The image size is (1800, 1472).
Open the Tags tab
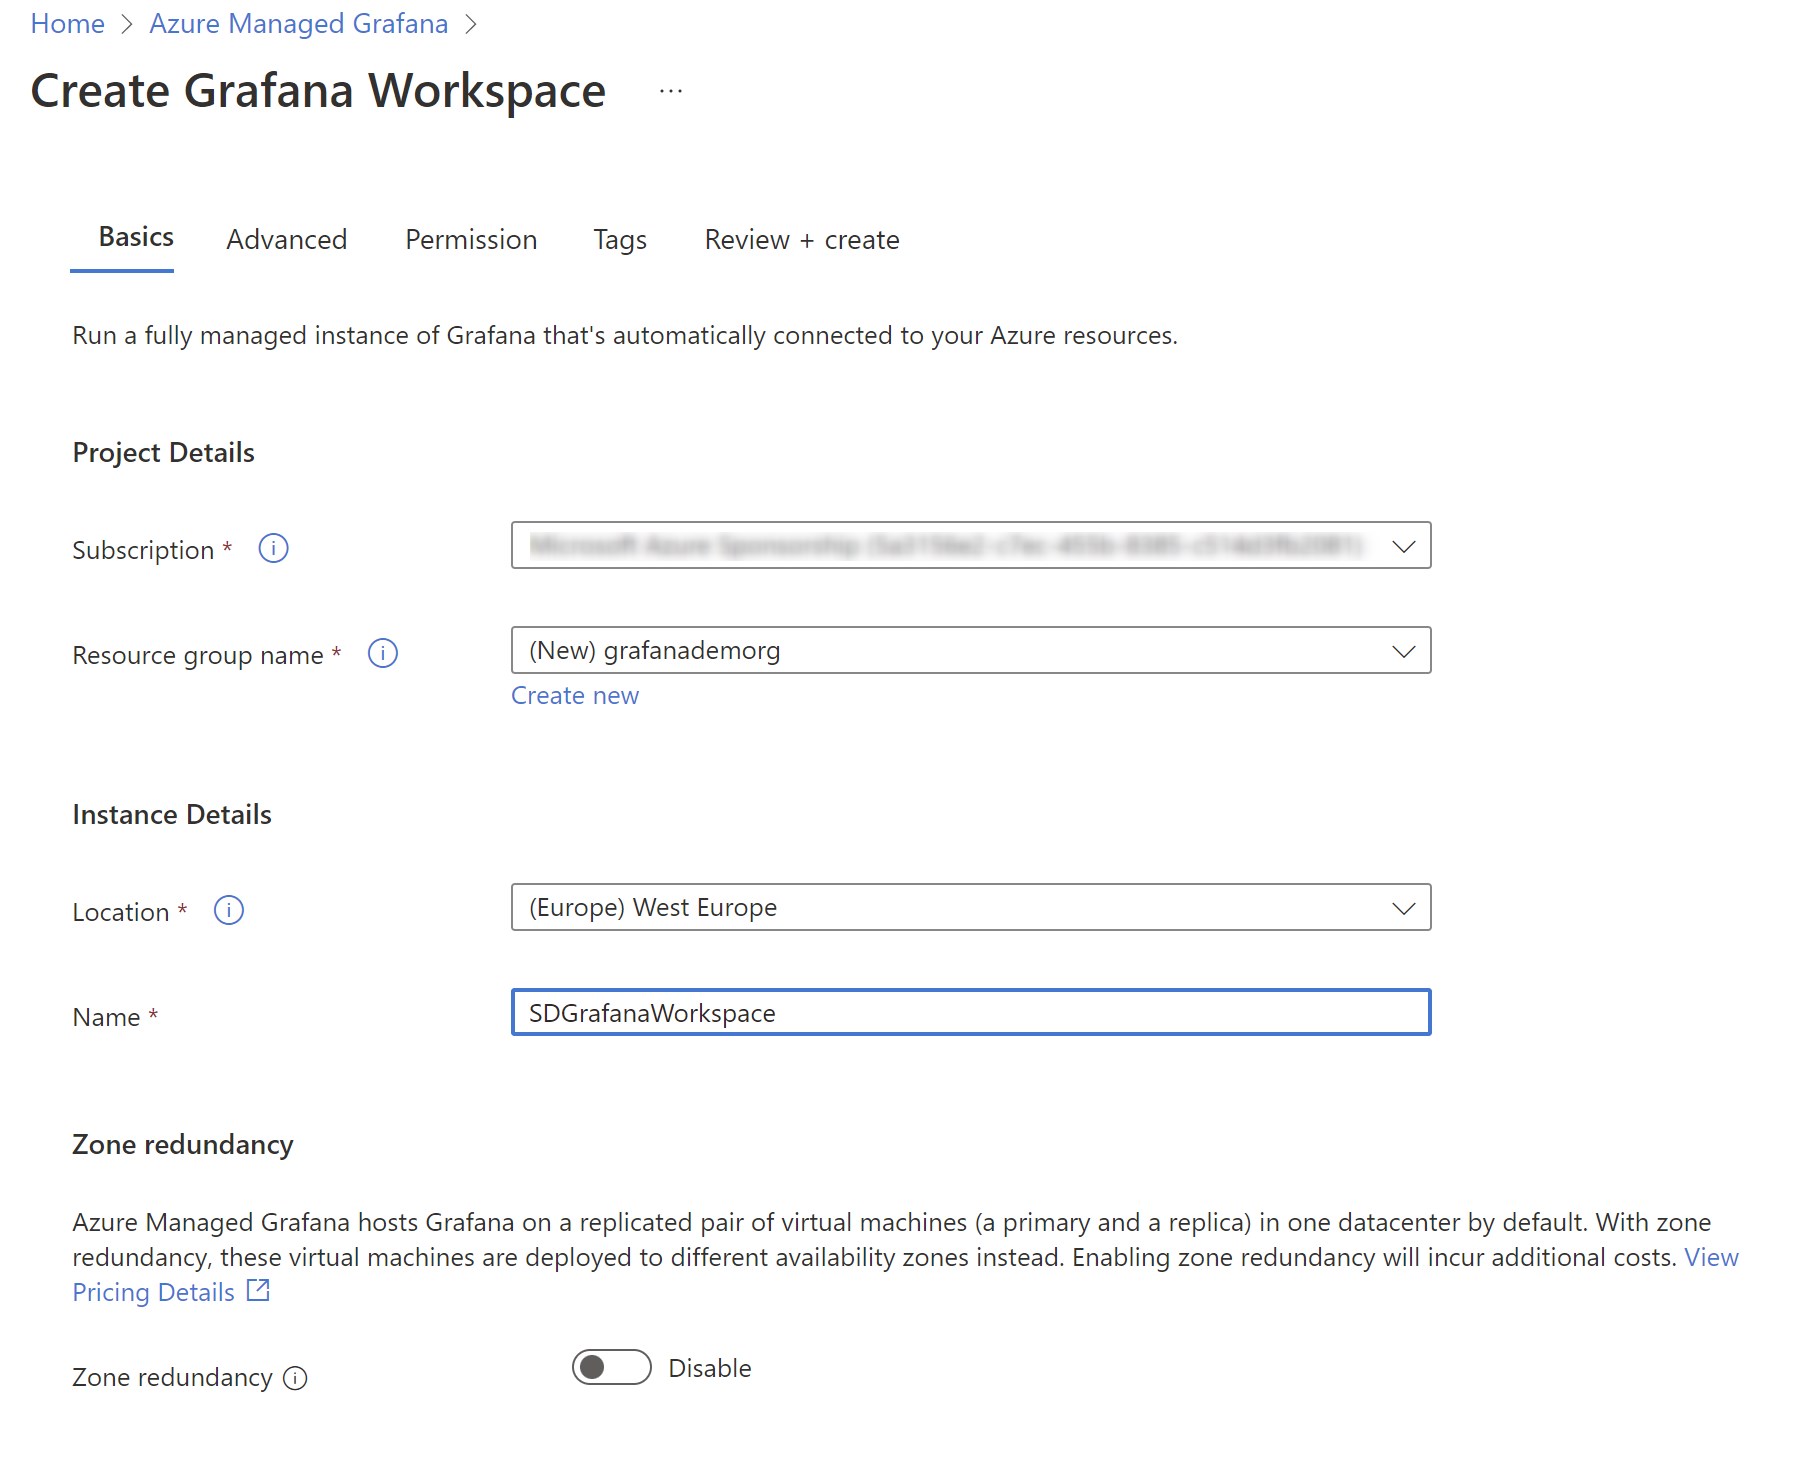point(619,240)
